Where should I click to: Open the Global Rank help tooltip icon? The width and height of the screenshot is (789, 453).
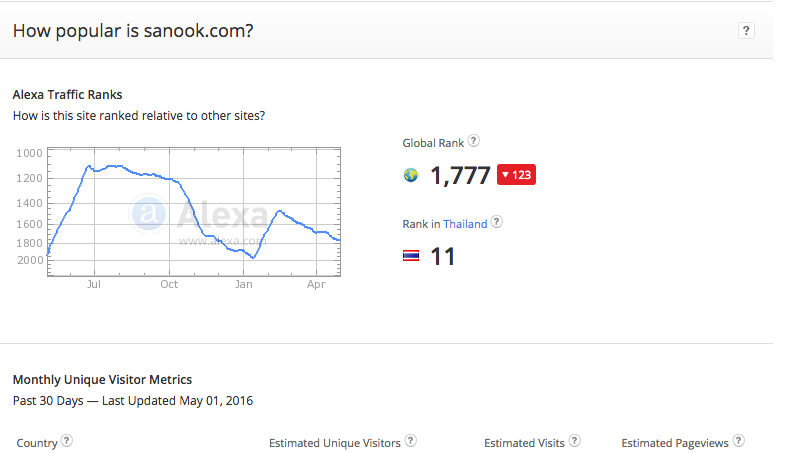tap(474, 142)
